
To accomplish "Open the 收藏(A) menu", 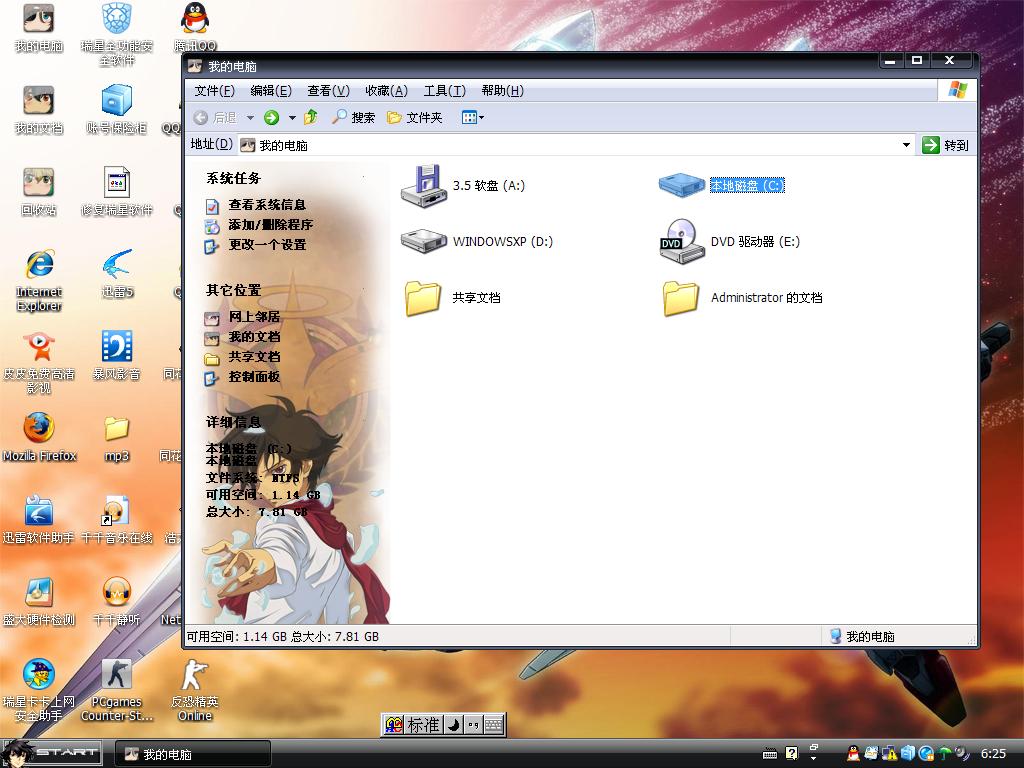I will [386, 91].
